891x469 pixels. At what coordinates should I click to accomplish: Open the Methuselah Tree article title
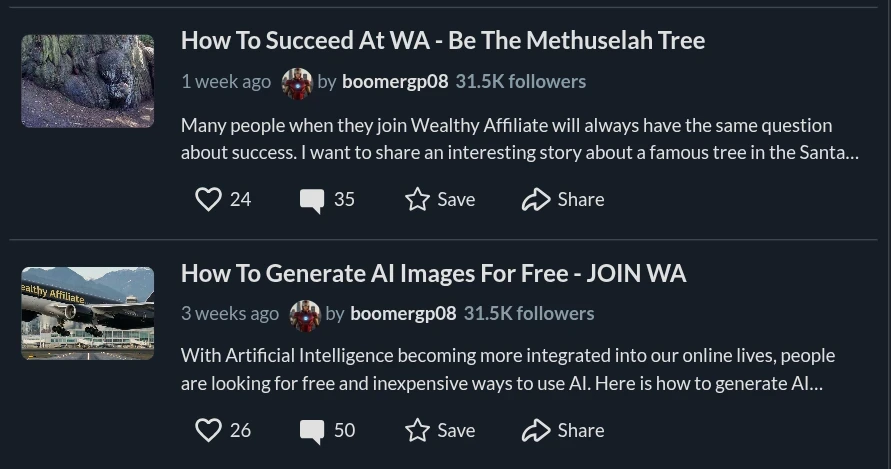[442, 41]
